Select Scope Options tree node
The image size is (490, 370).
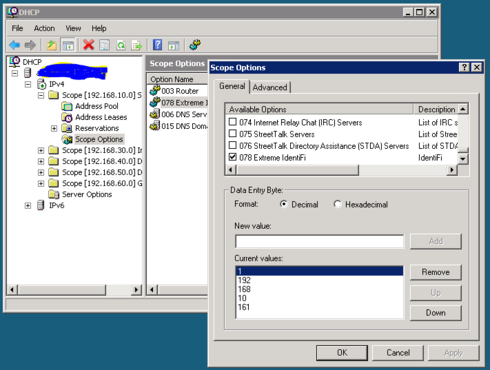tap(99, 139)
